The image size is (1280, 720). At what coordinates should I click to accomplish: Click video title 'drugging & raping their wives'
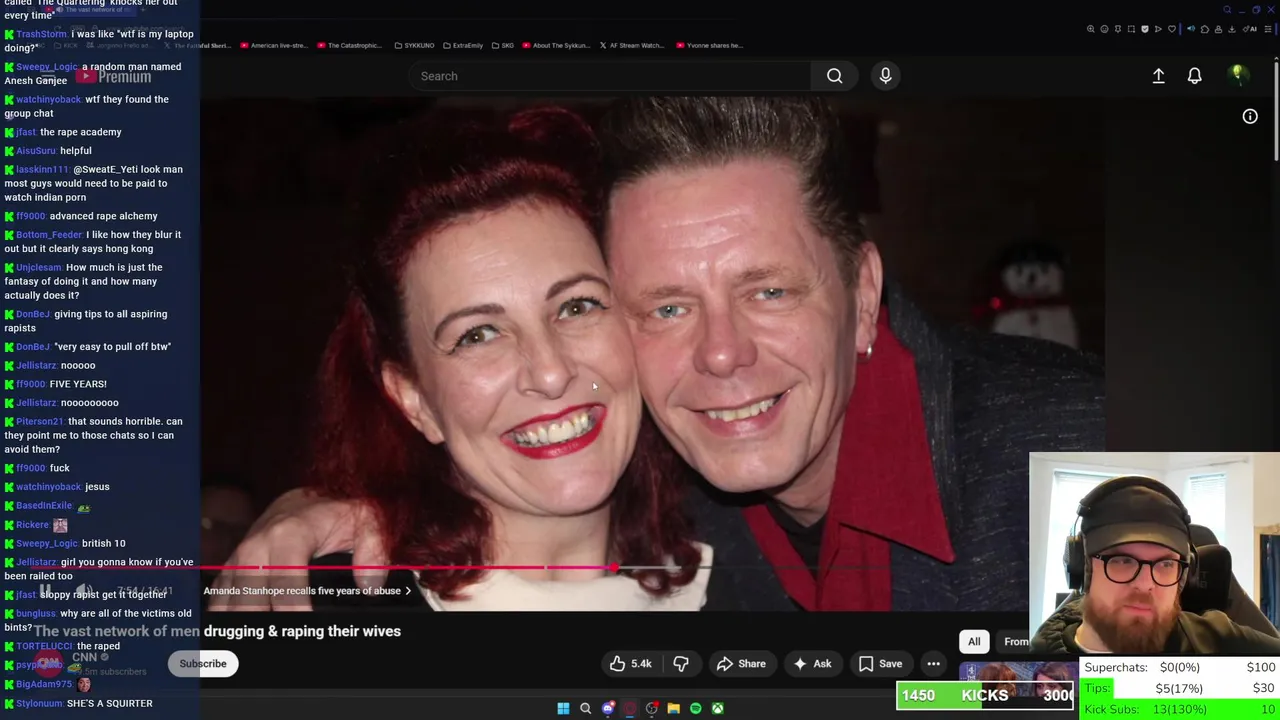point(302,631)
